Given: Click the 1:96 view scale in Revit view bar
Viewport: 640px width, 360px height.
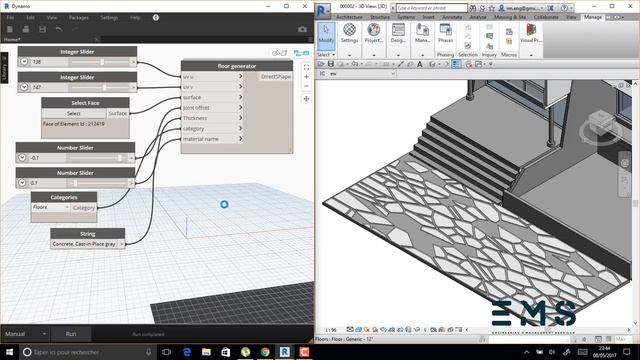Looking at the screenshot, I should pos(331,330).
